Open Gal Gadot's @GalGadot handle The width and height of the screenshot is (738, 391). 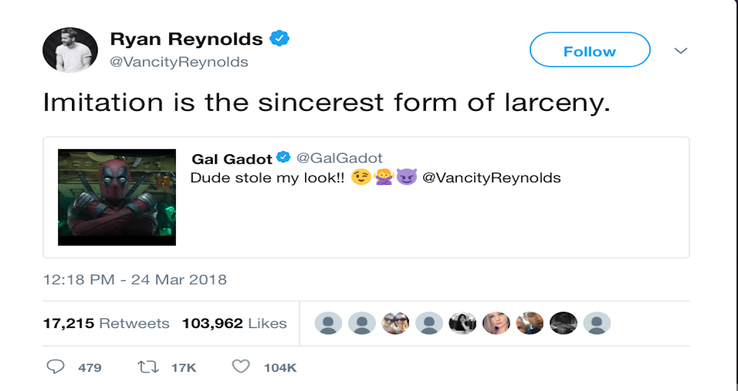point(339,158)
